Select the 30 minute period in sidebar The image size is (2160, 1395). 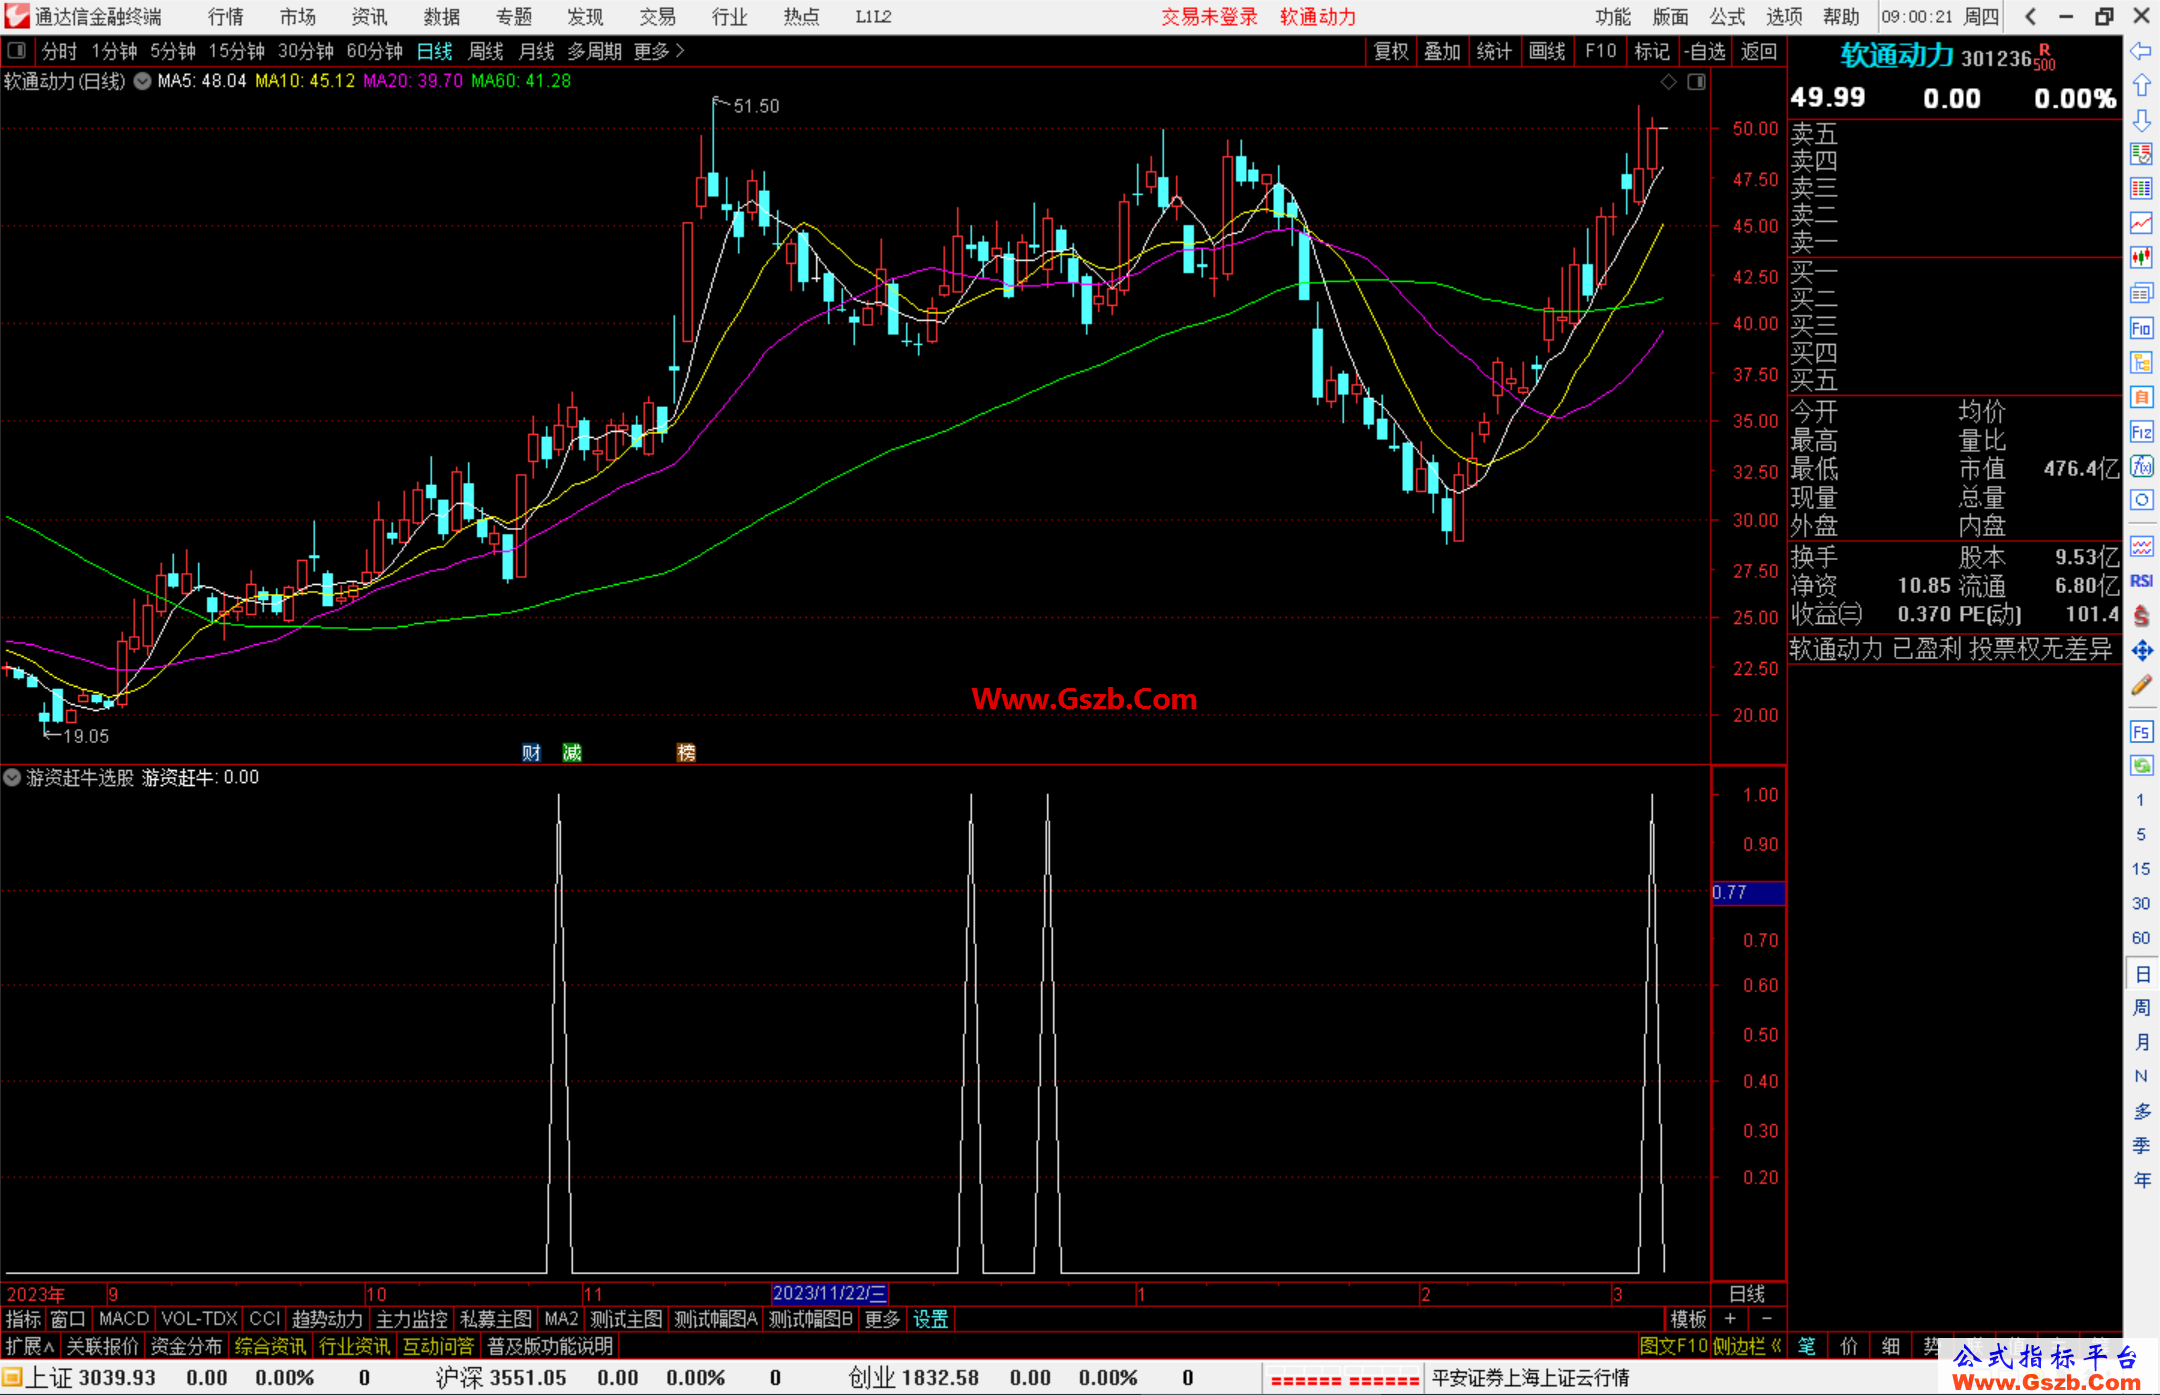click(x=2141, y=903)
